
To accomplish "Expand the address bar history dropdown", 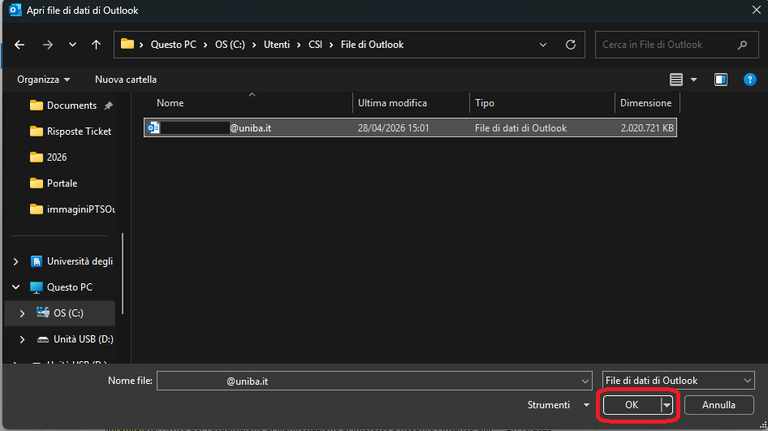I will pos(543,45).
